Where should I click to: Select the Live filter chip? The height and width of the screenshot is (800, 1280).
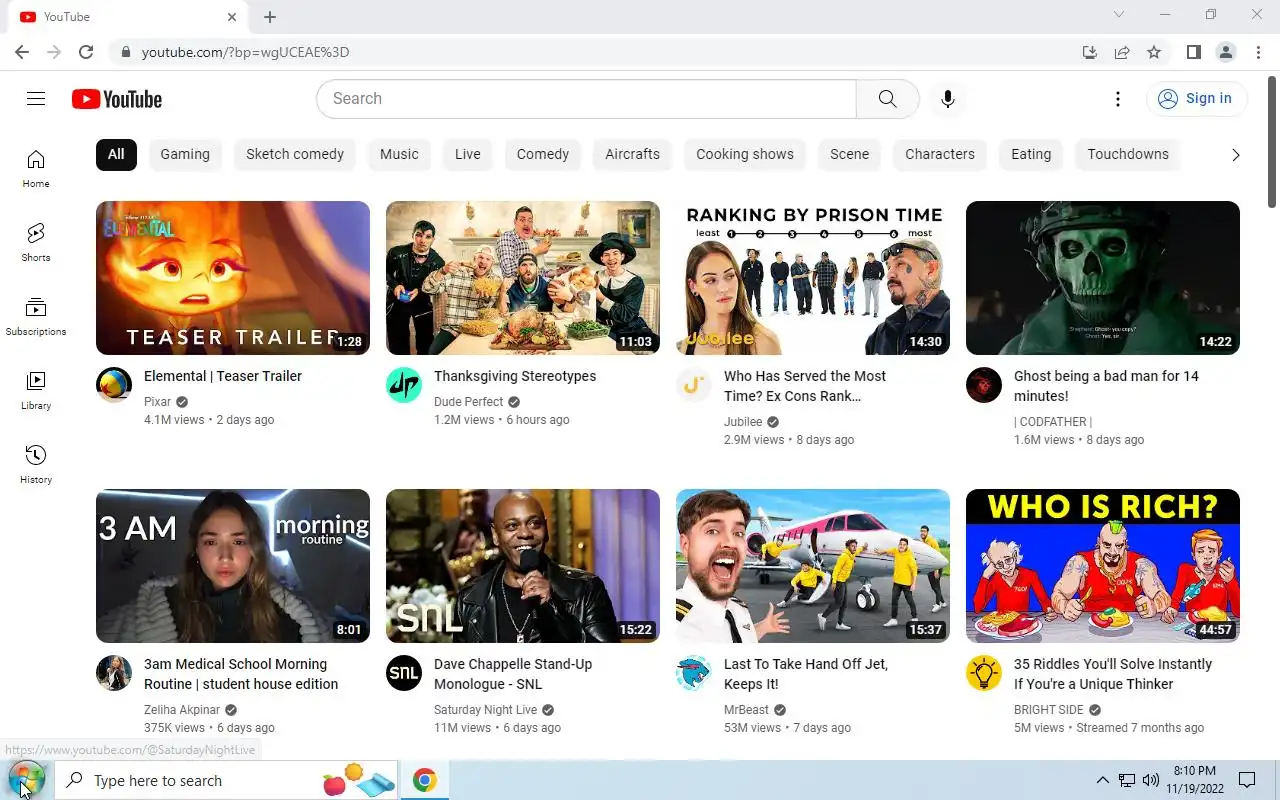[x=468, y=154]
